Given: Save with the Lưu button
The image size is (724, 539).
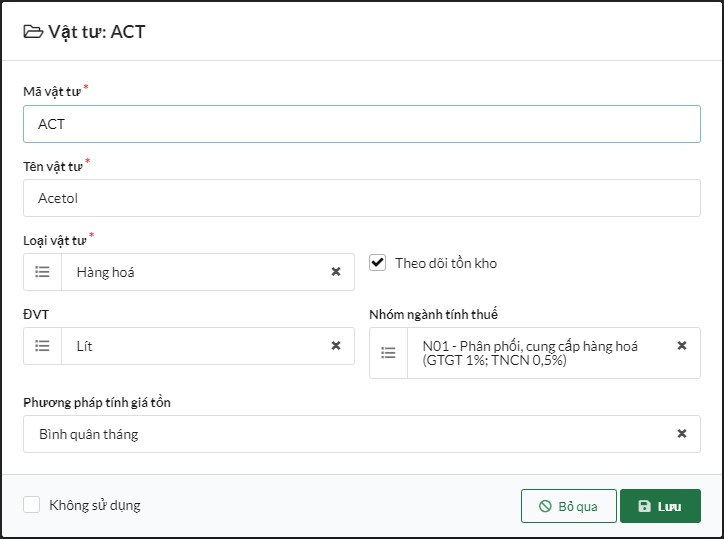Looking at the screenshot, I should click(660, 506).
